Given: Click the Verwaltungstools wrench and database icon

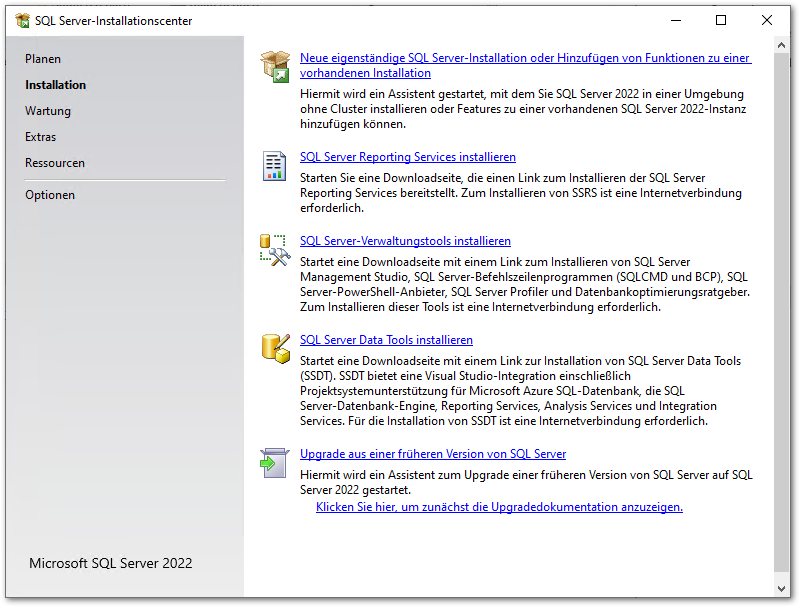Looking at the screenshot, I should tap(274, 250).
